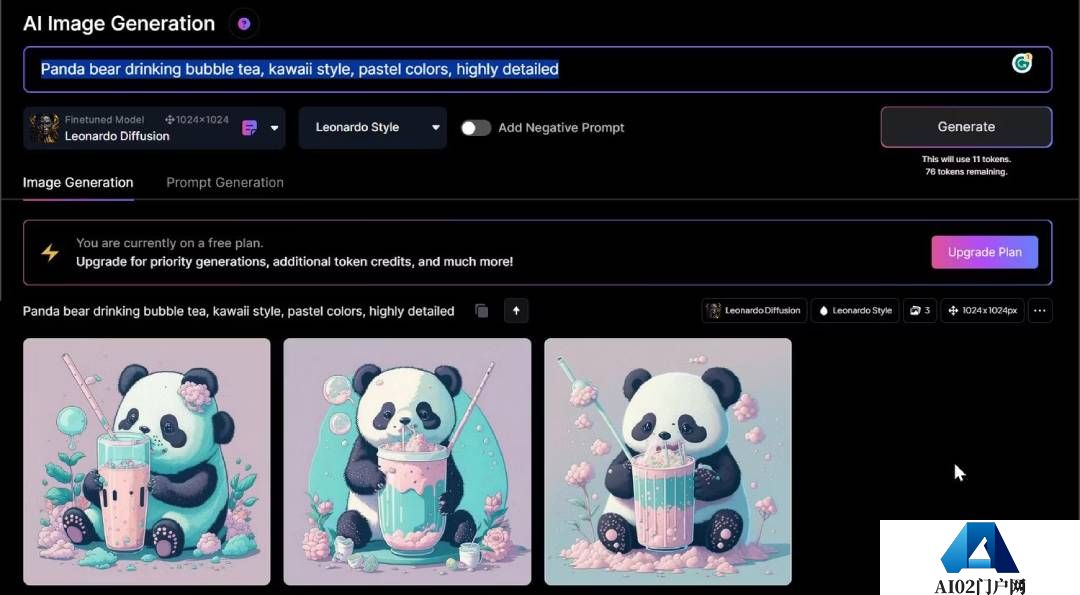Enable the Add Negative Prompt toggle
The width and height of the screenshot is (1080, 595).
(476, 128)
